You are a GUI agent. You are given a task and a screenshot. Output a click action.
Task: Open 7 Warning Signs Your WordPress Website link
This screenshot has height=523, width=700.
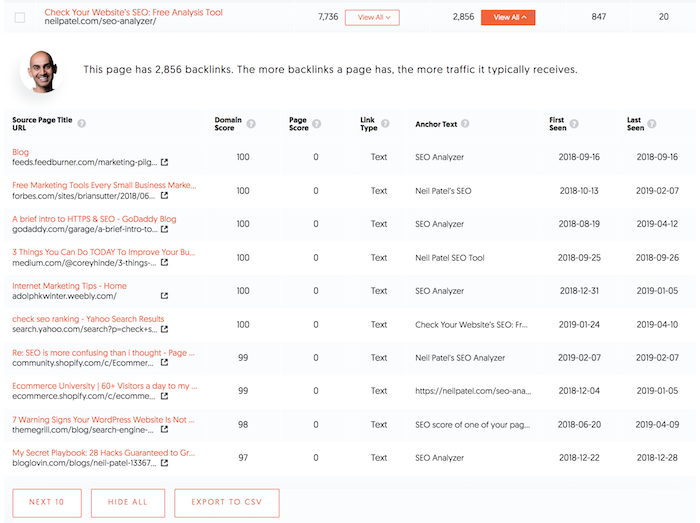click(x=103, y=419)
